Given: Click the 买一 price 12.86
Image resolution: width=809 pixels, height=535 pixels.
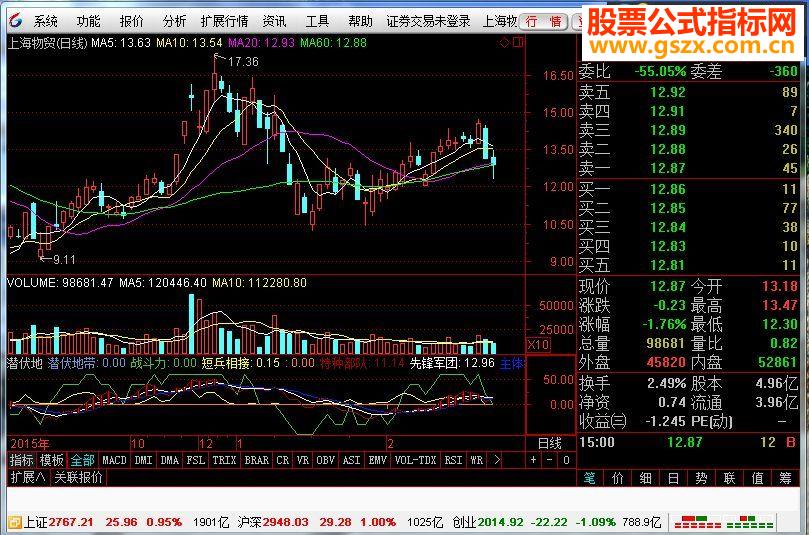Looking at the screenshot, I should tap(668, 189).
